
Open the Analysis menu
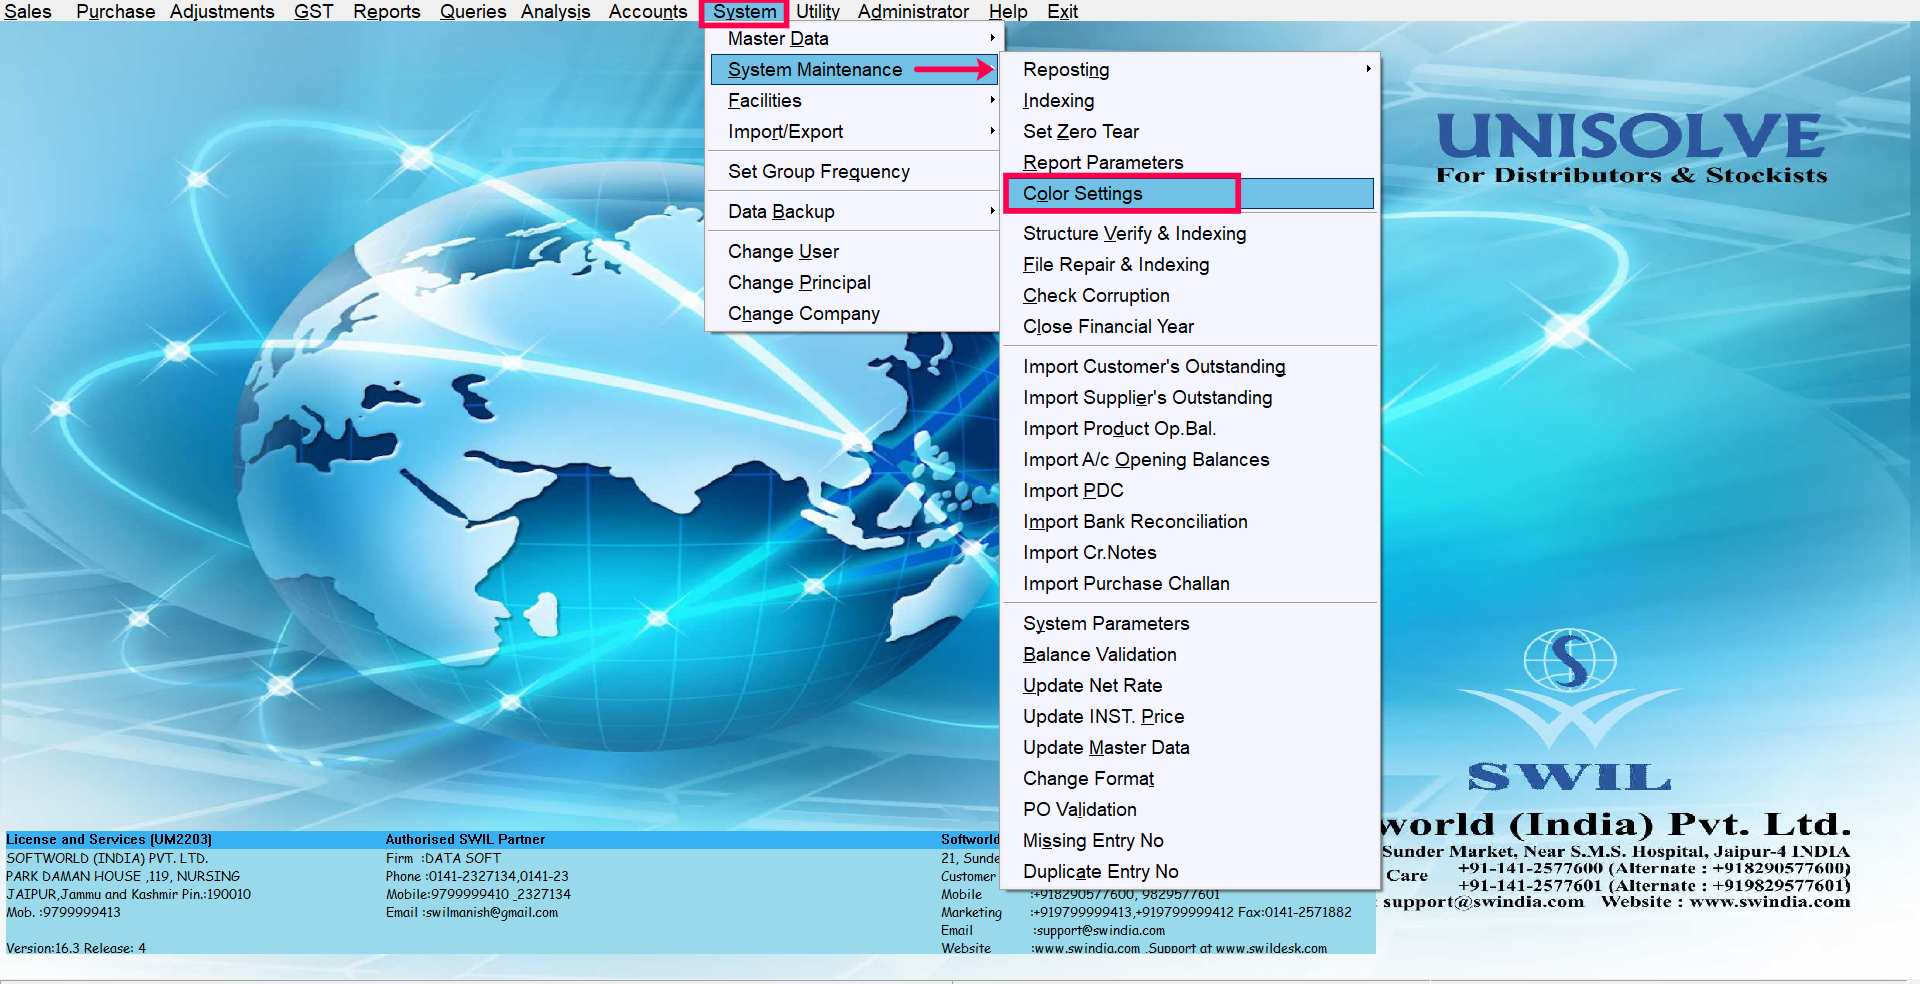[555, 11]
